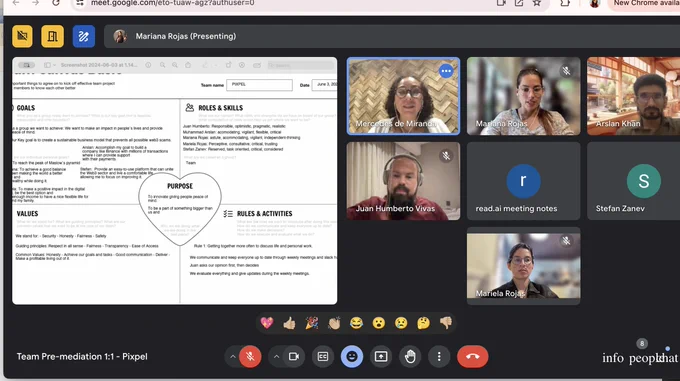Click the present screen button

click(381, 357)
